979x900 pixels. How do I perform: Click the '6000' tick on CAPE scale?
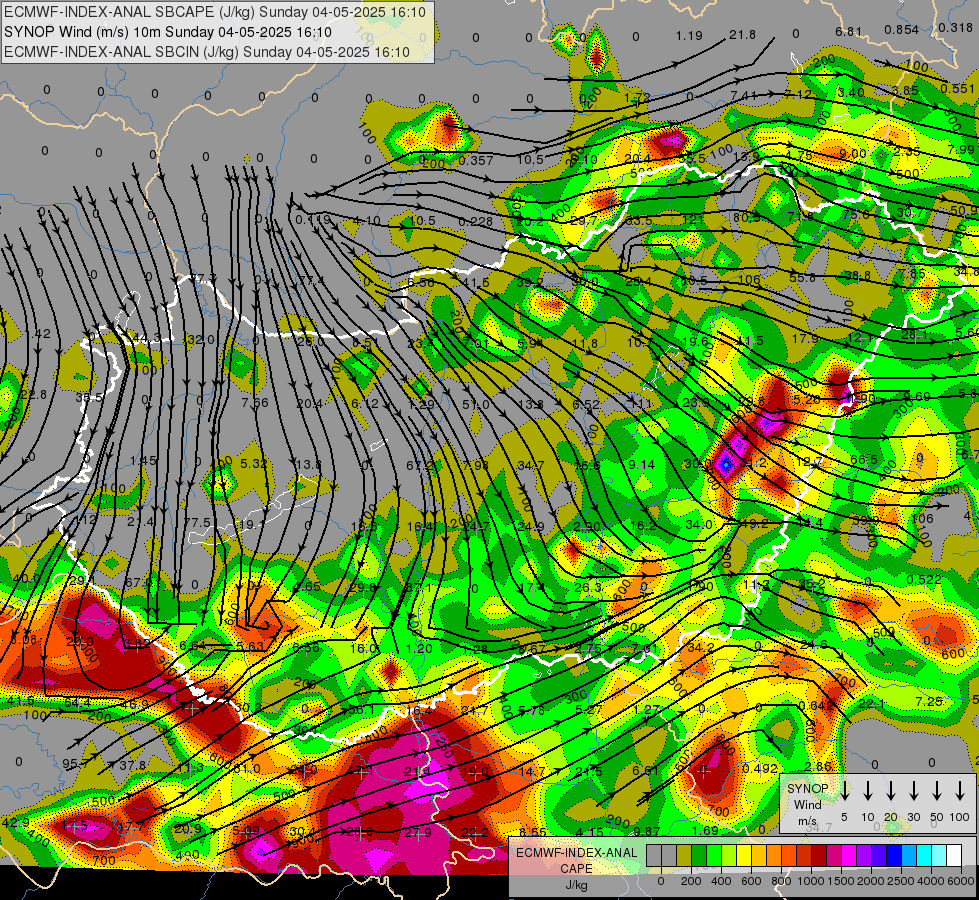click(960, 881)
